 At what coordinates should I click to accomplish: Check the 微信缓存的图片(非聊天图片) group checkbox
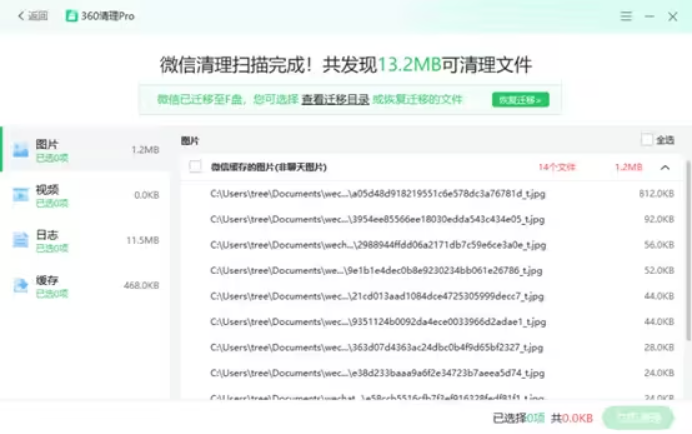coord(195,167)
